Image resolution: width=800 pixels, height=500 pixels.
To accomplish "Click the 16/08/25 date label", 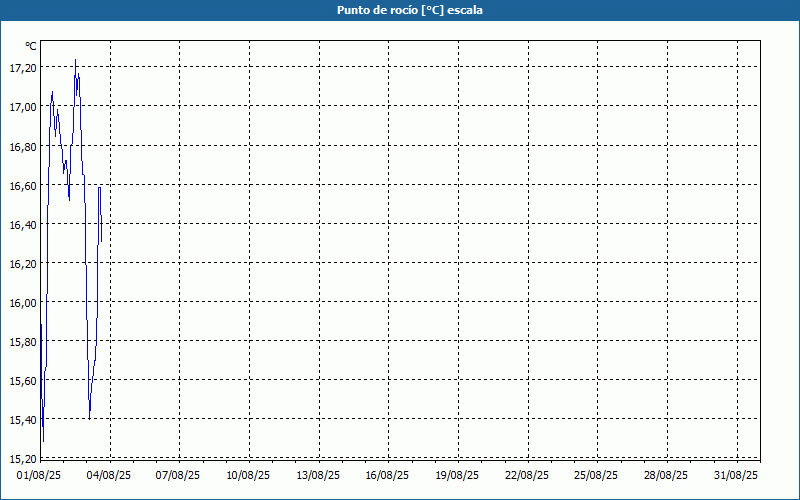I will click(387, 476).
